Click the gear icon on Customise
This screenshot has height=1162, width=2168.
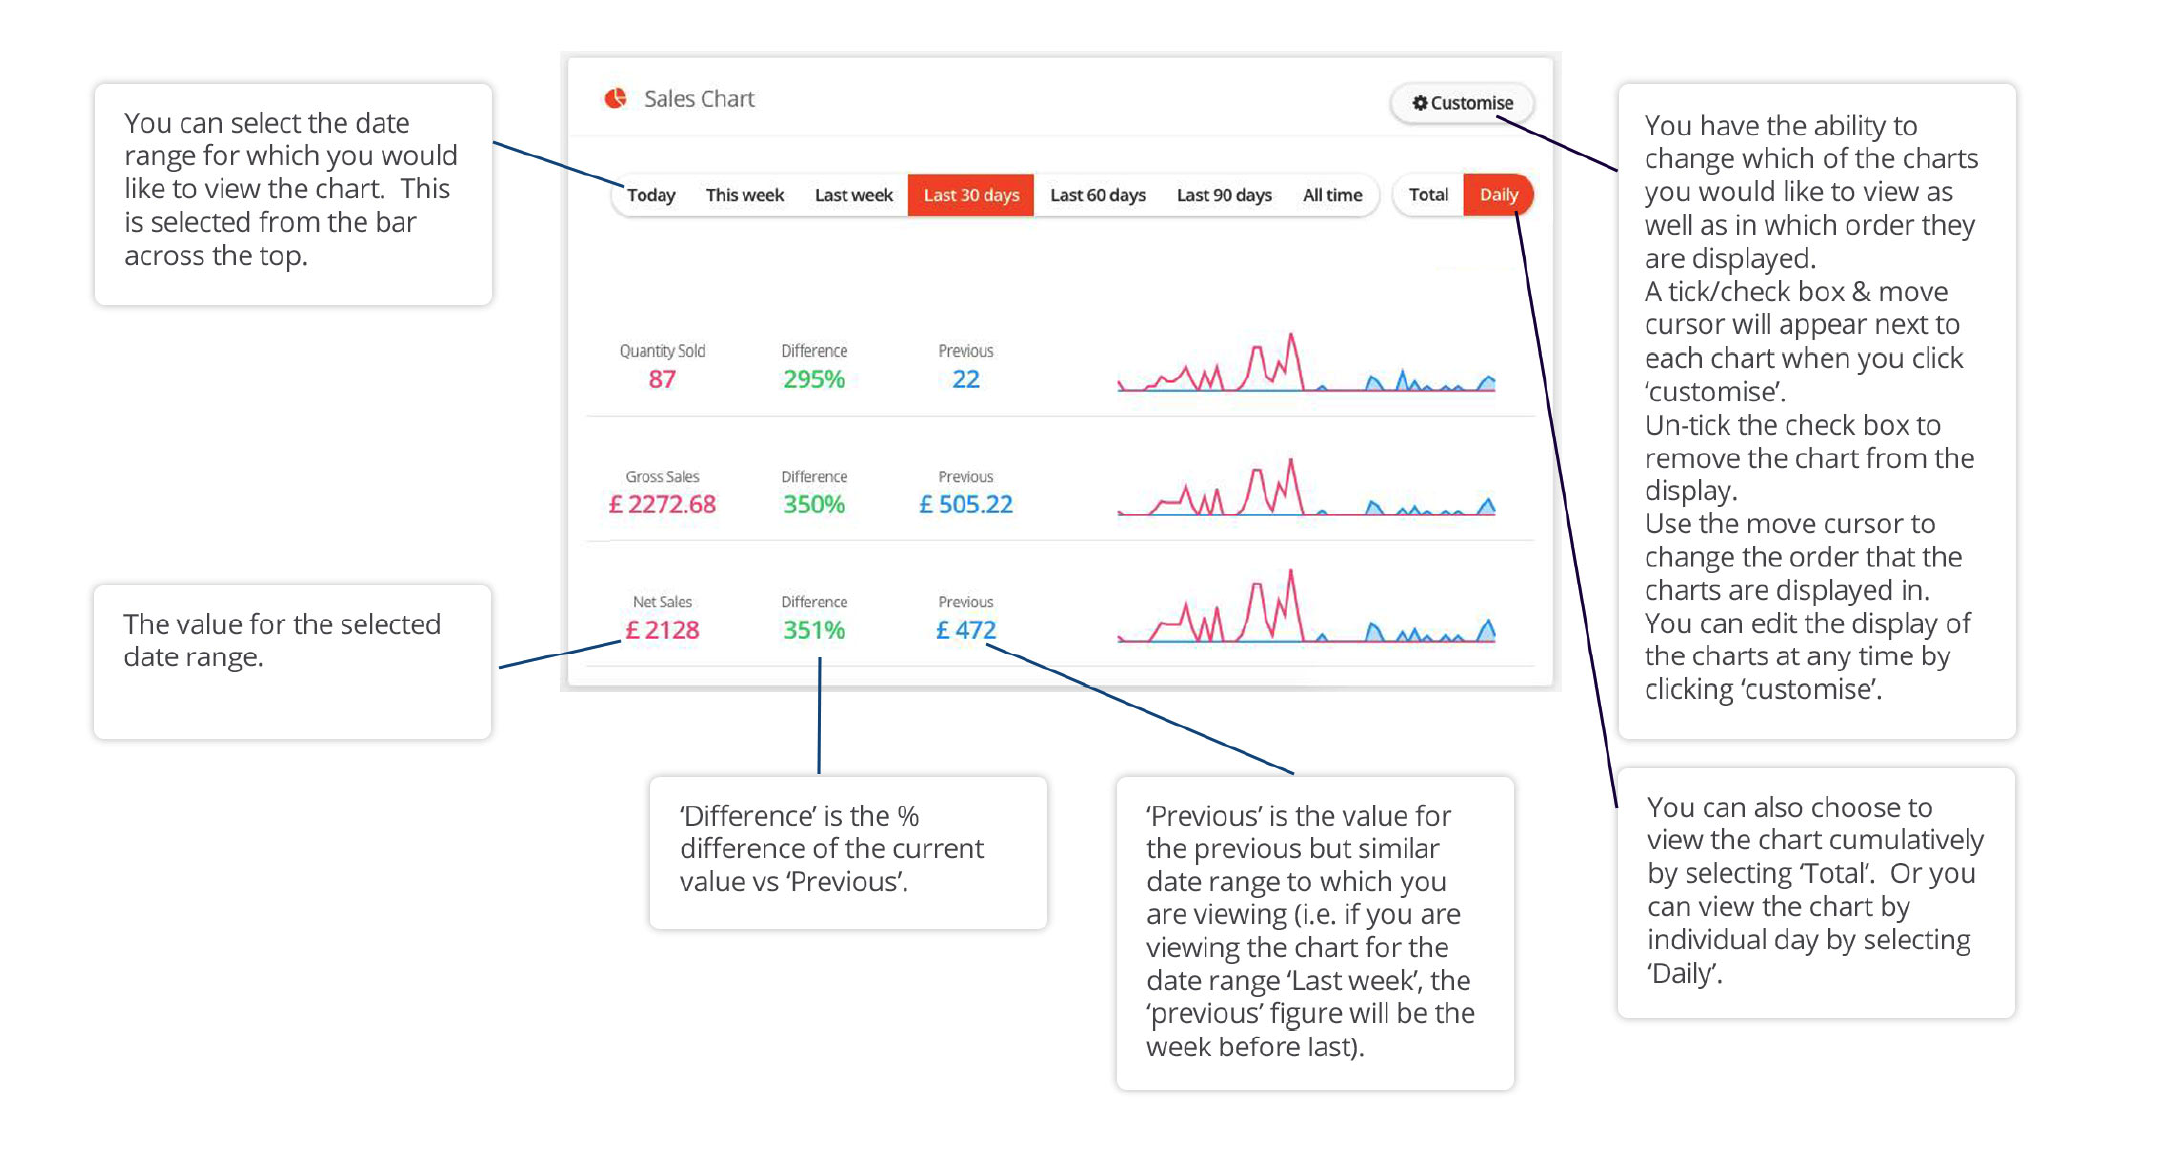(1419, 103)
